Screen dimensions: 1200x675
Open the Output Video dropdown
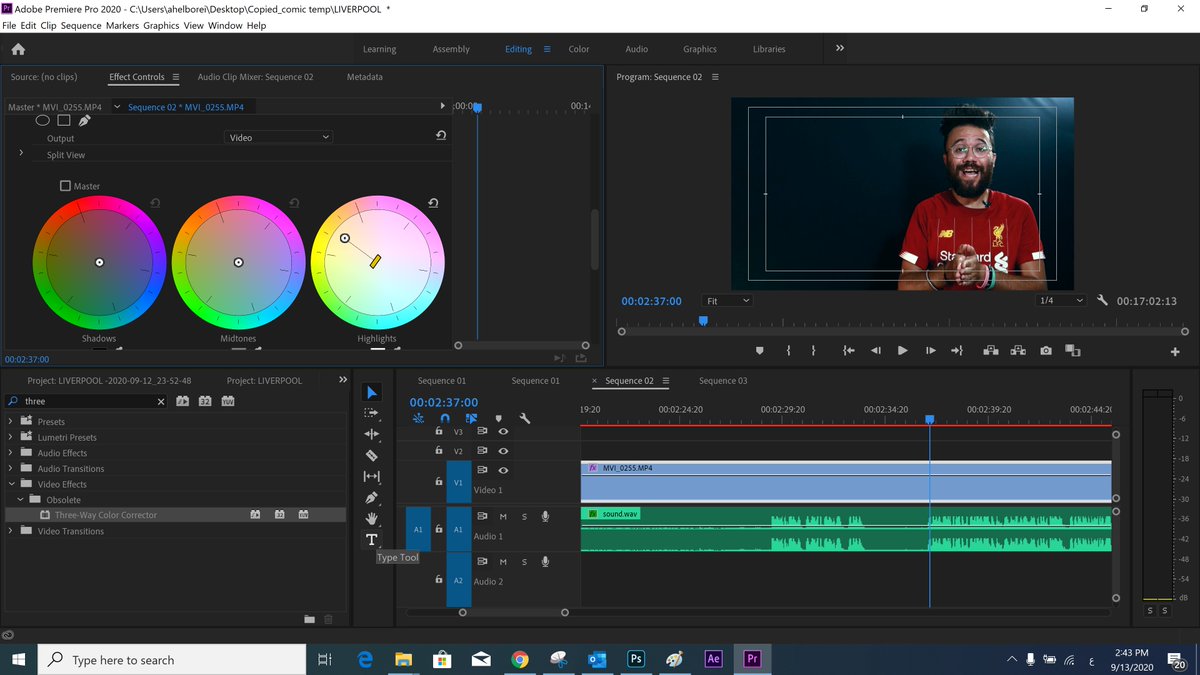277,138
